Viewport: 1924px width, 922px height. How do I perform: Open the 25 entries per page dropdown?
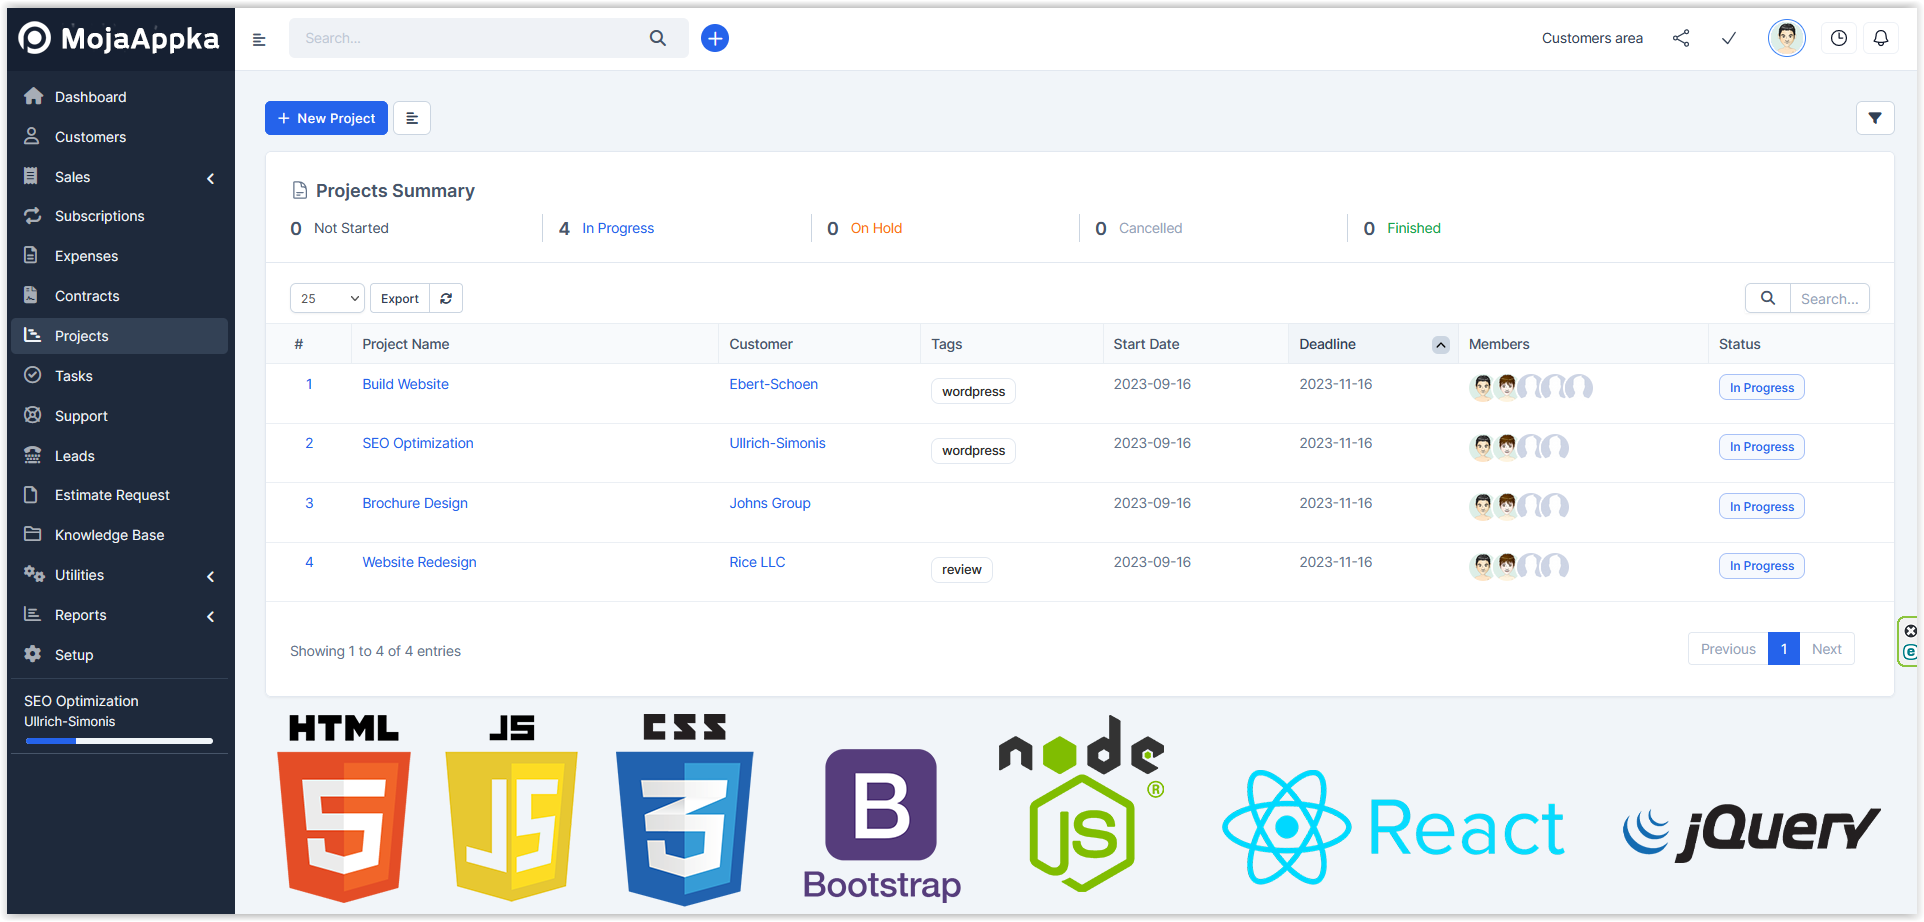tap(327, 298)
